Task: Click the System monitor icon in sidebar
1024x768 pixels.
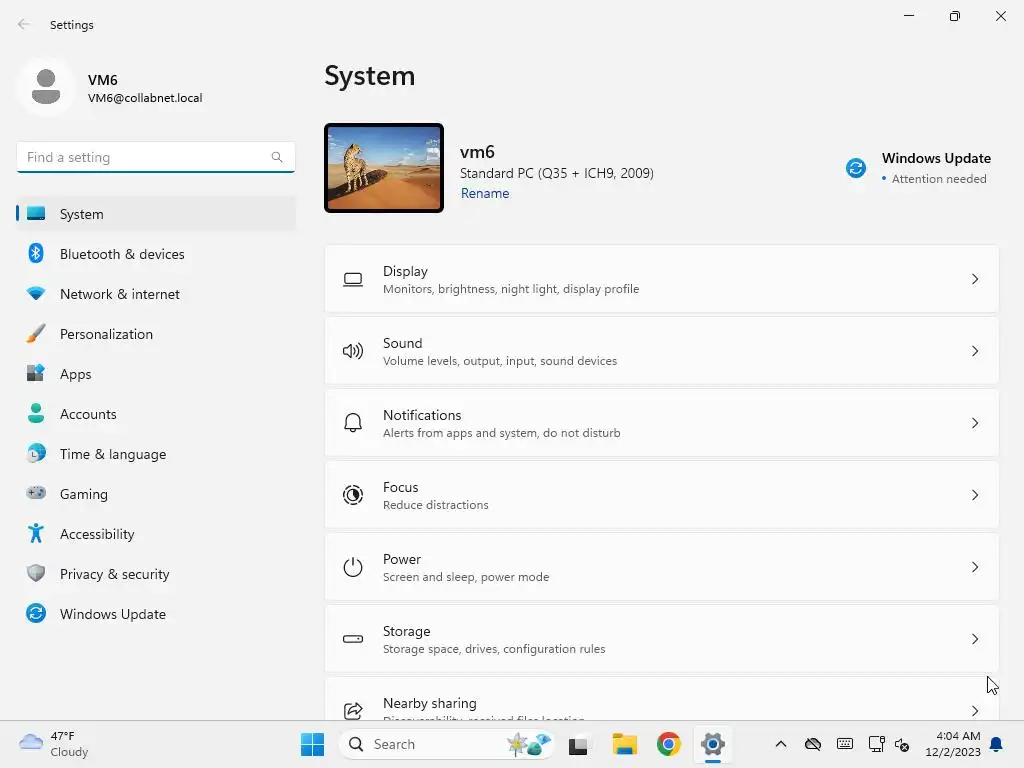Action: (36, 214)
